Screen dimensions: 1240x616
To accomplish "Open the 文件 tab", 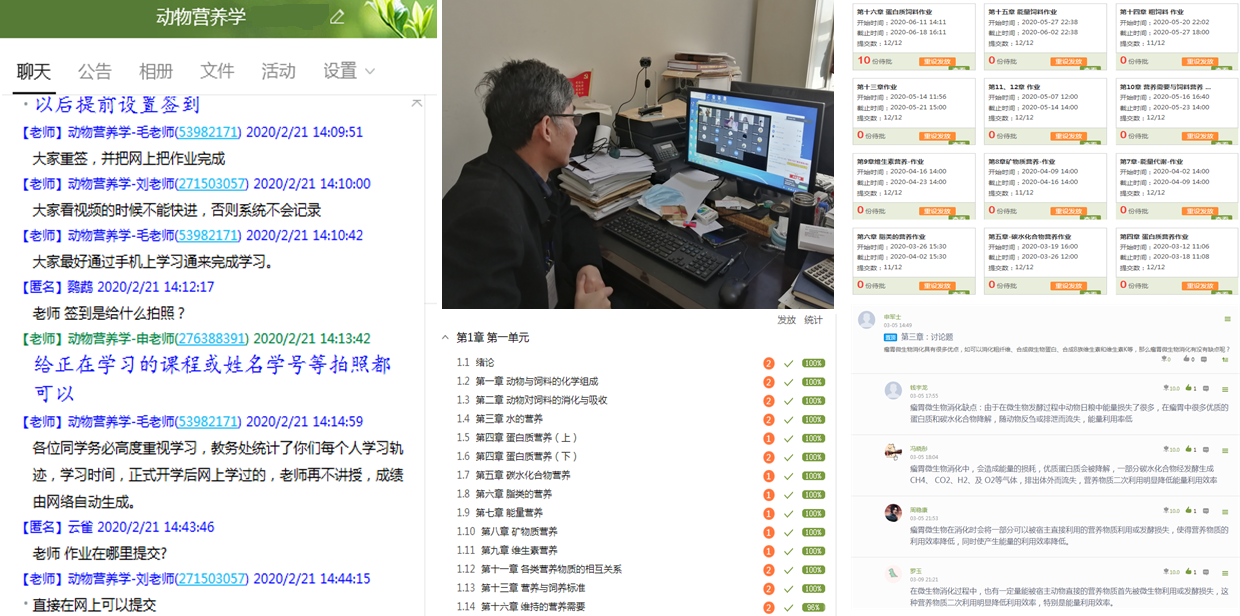I will click(x=217, y=71).
